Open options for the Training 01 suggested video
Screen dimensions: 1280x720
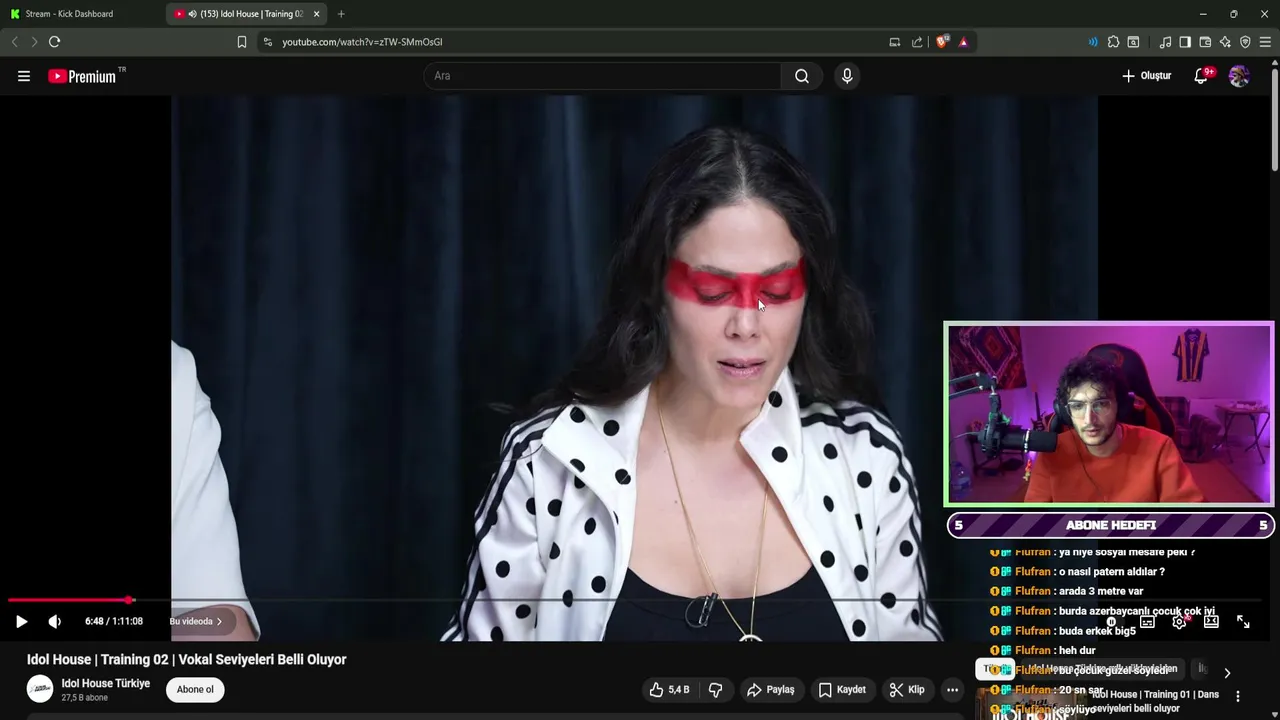1238,696
